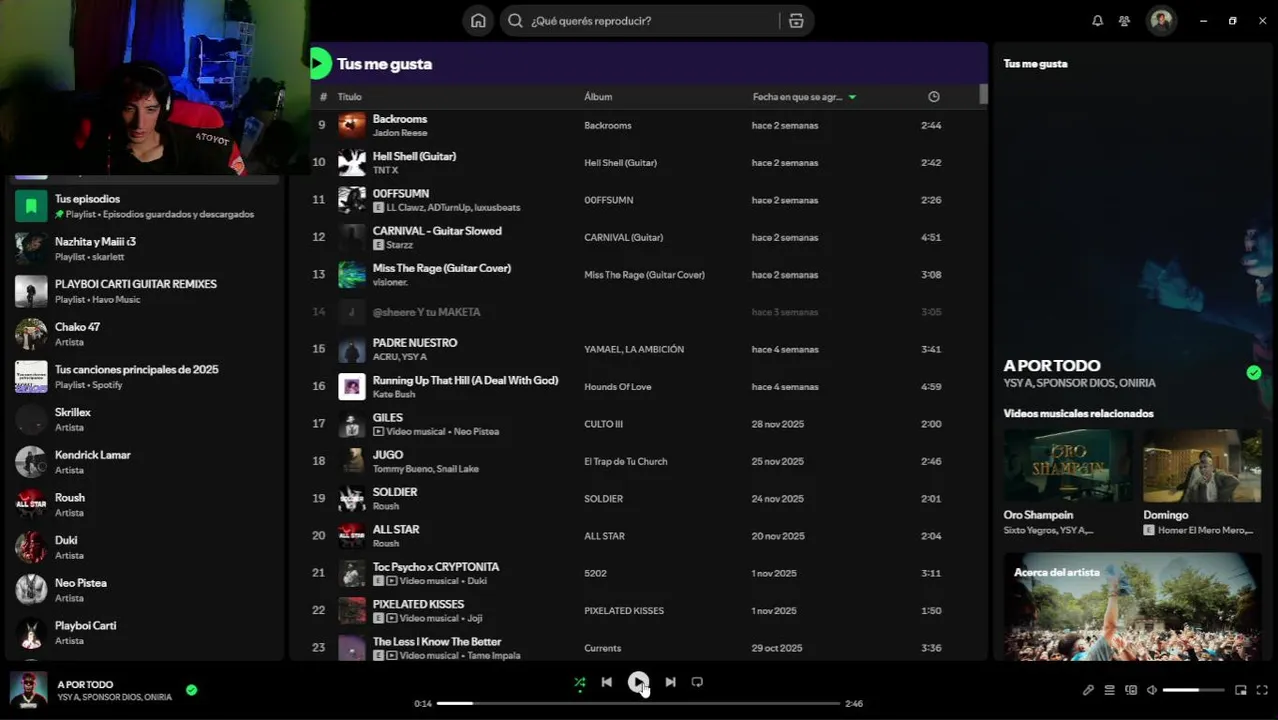This screenshot has width=1278, height=720.
Task: Open Tus episodios in sidebar
Action: 145,206
